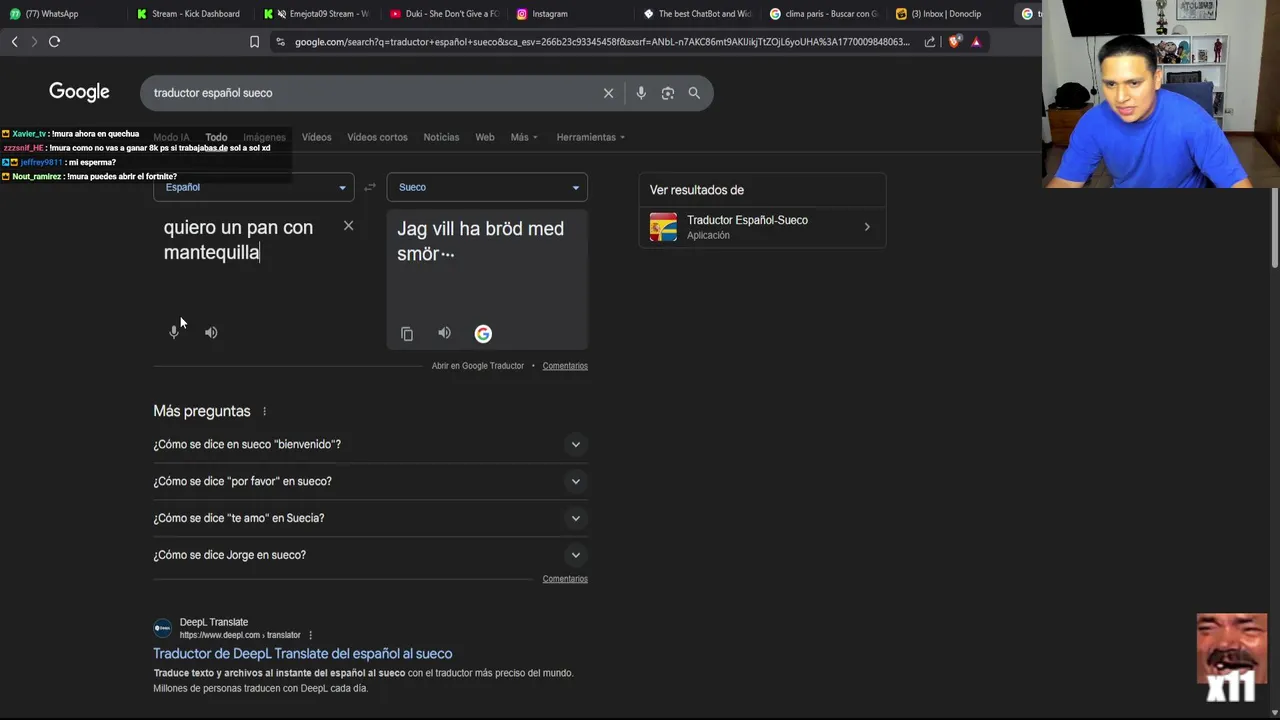Click the Traductor Español-Sueco app icon
The height and width of the screenshot is (720, 1280).
[x=663, y=227]
